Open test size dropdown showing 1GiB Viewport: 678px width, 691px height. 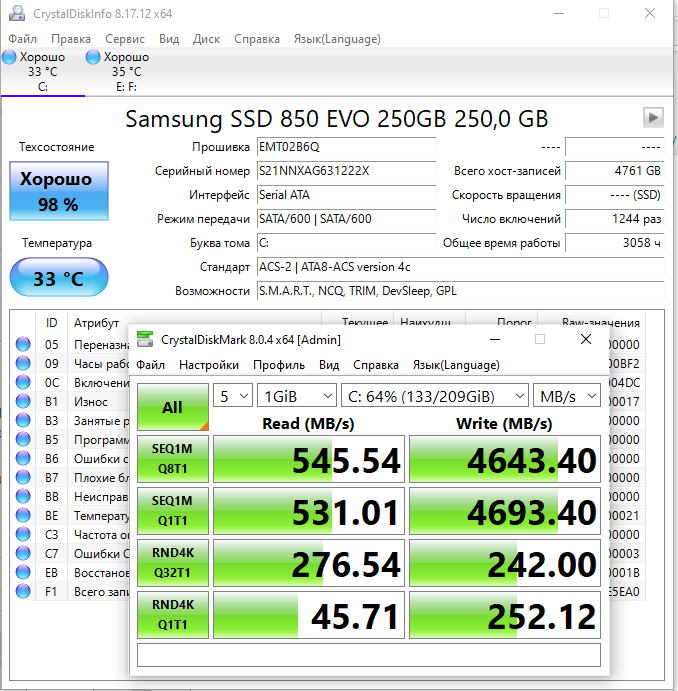(296, 396)
